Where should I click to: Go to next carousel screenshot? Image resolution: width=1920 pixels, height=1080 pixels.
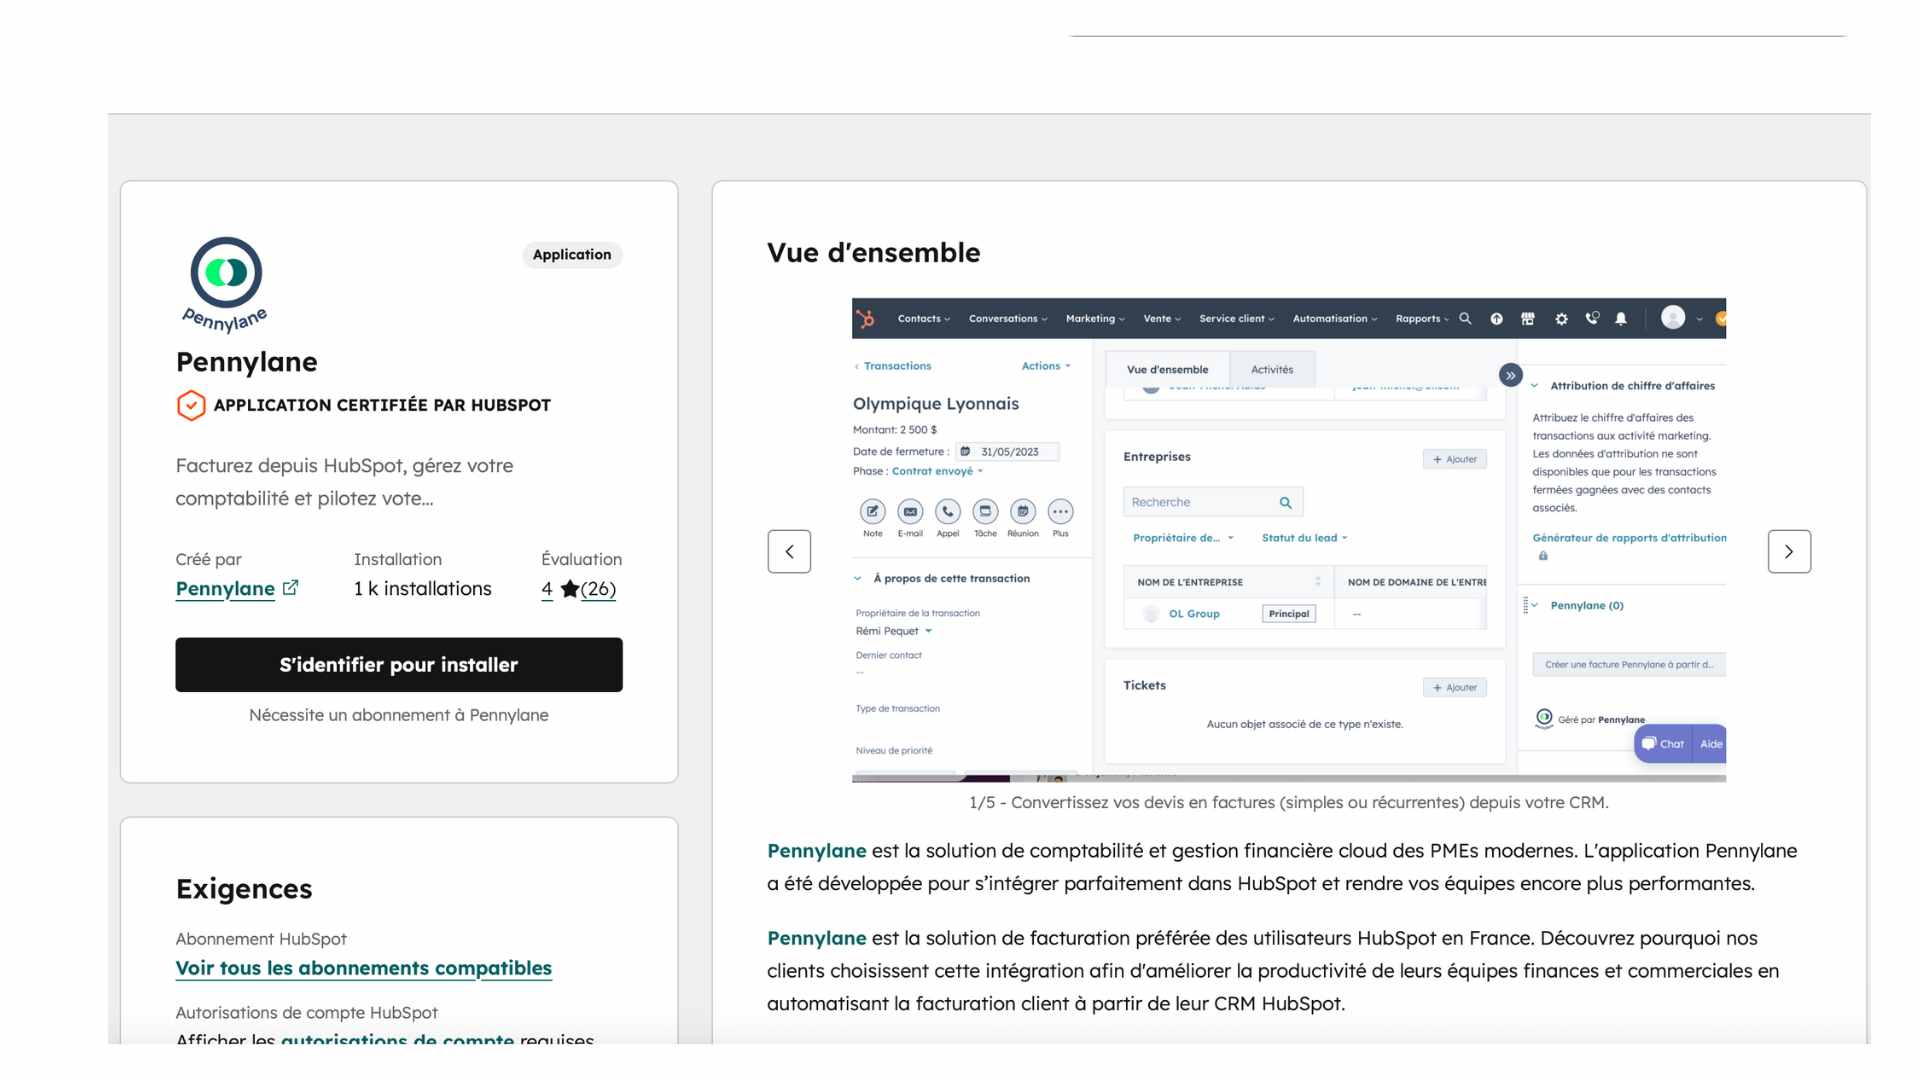pyautogui.click(x=1788, y=552)
